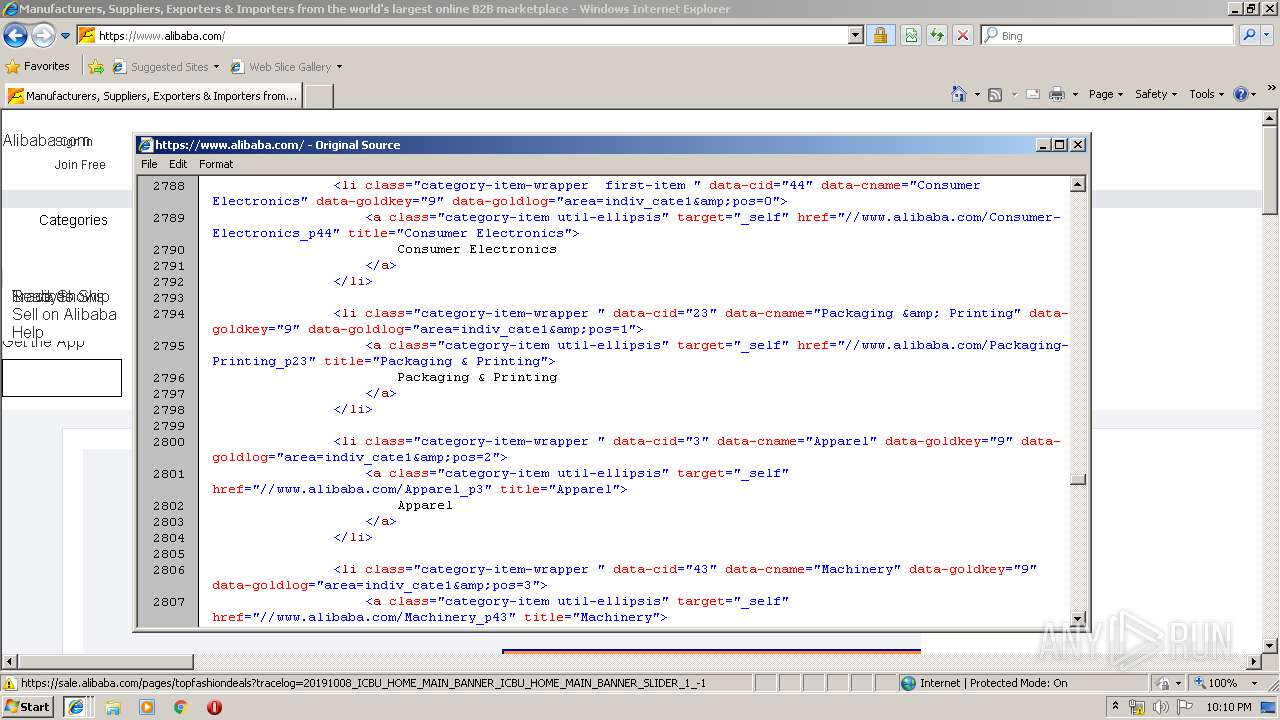The image size is (1280, 720).
Task: Click source line number 2788
Action: (168, 185)
